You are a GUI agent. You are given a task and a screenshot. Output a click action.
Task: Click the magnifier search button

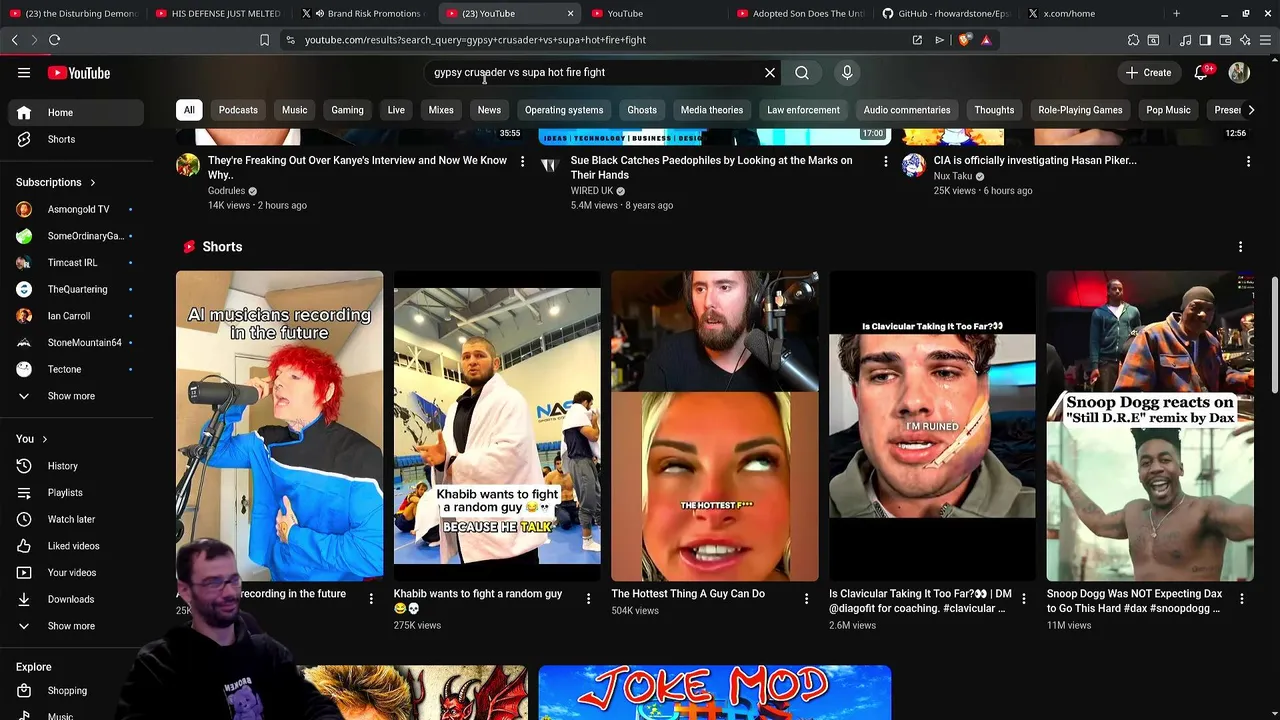coord(802,72)
